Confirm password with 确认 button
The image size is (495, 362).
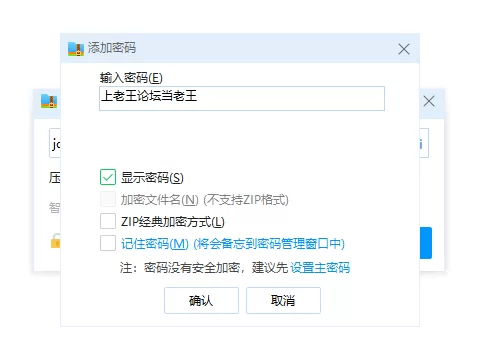pyautogui.click(x=201, y=300)
